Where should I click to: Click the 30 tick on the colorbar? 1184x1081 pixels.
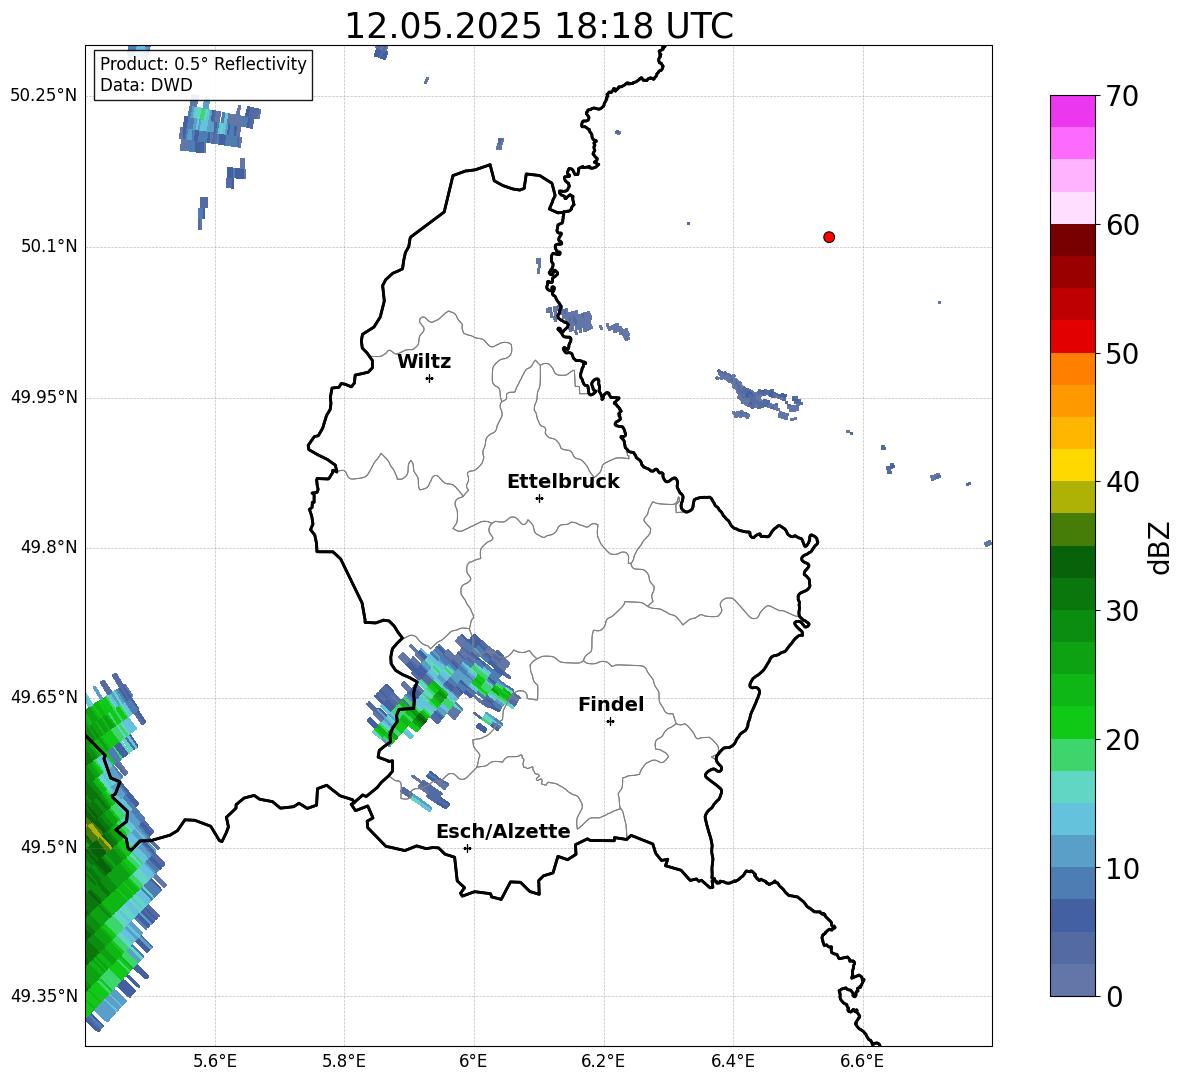[1122, 611]
